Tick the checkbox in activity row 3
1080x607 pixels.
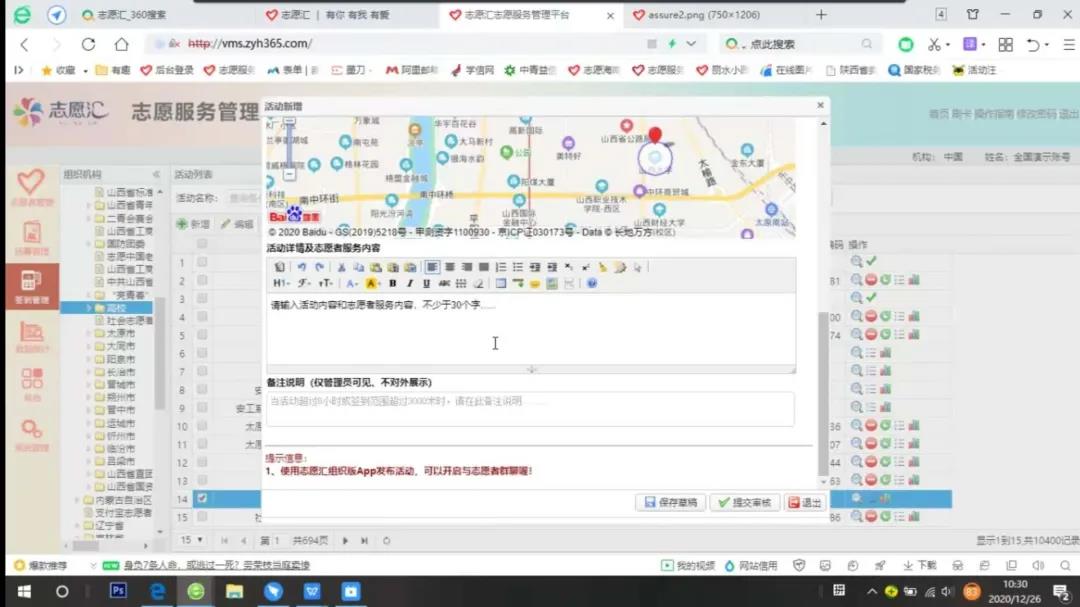202,298
